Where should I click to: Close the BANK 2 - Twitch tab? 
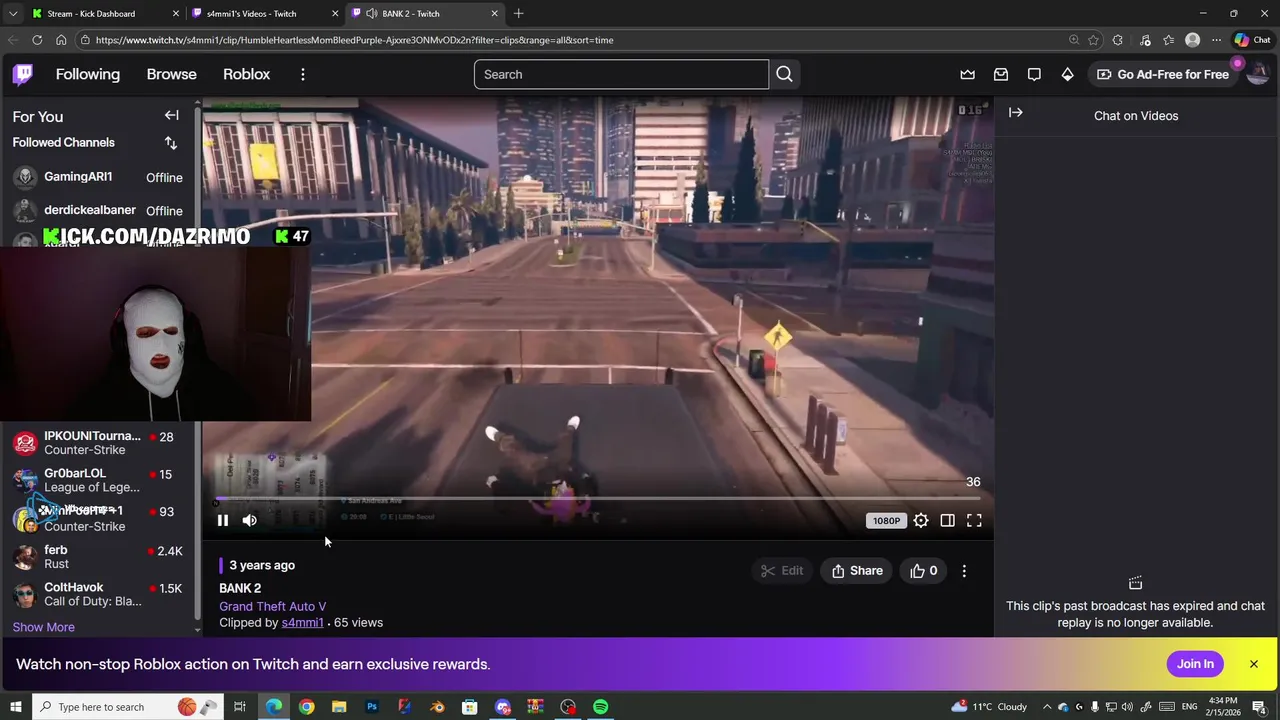point(494,13)
